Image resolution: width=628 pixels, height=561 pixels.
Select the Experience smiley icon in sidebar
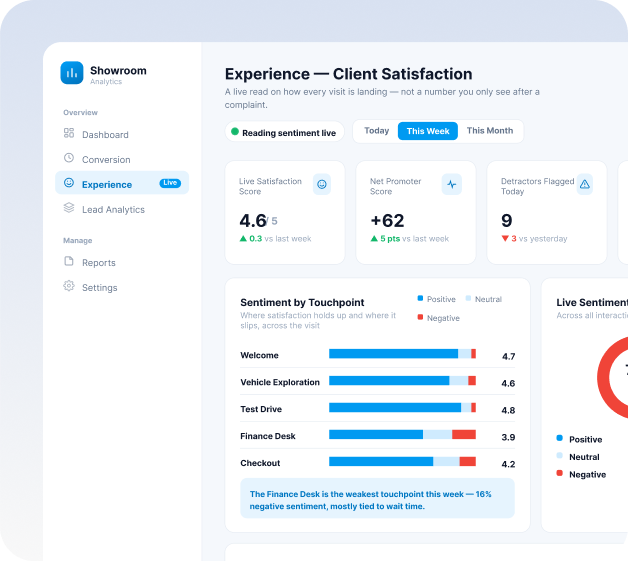69,183
